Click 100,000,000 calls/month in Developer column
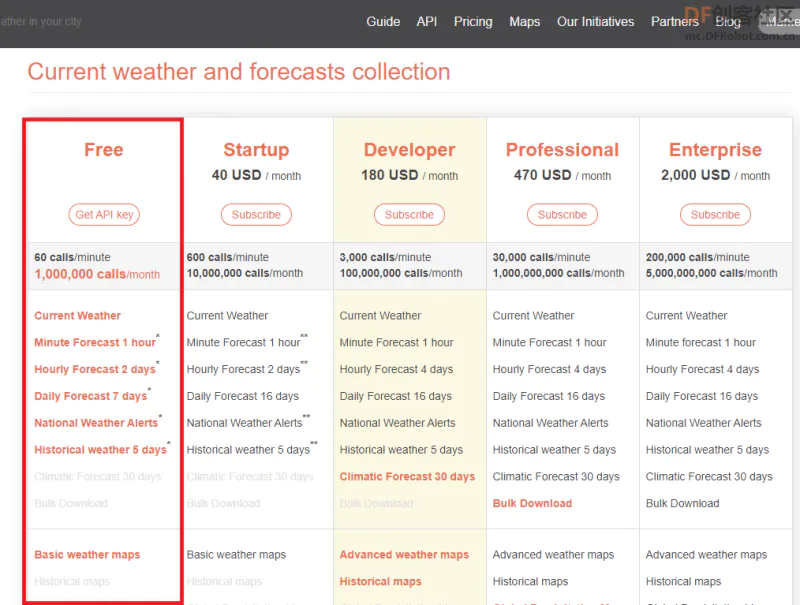The width and height of the screenshot is (800, 605). pyautogui.click(x=401, y=273)
